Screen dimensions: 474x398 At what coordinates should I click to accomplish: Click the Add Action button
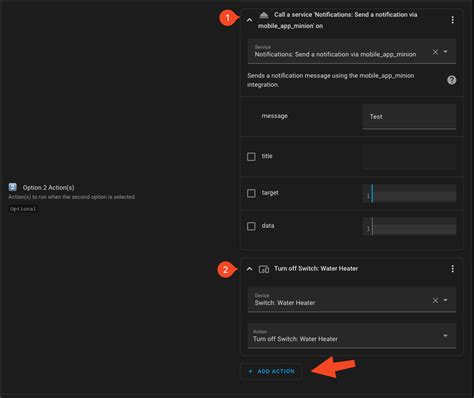tap(271, 371)
